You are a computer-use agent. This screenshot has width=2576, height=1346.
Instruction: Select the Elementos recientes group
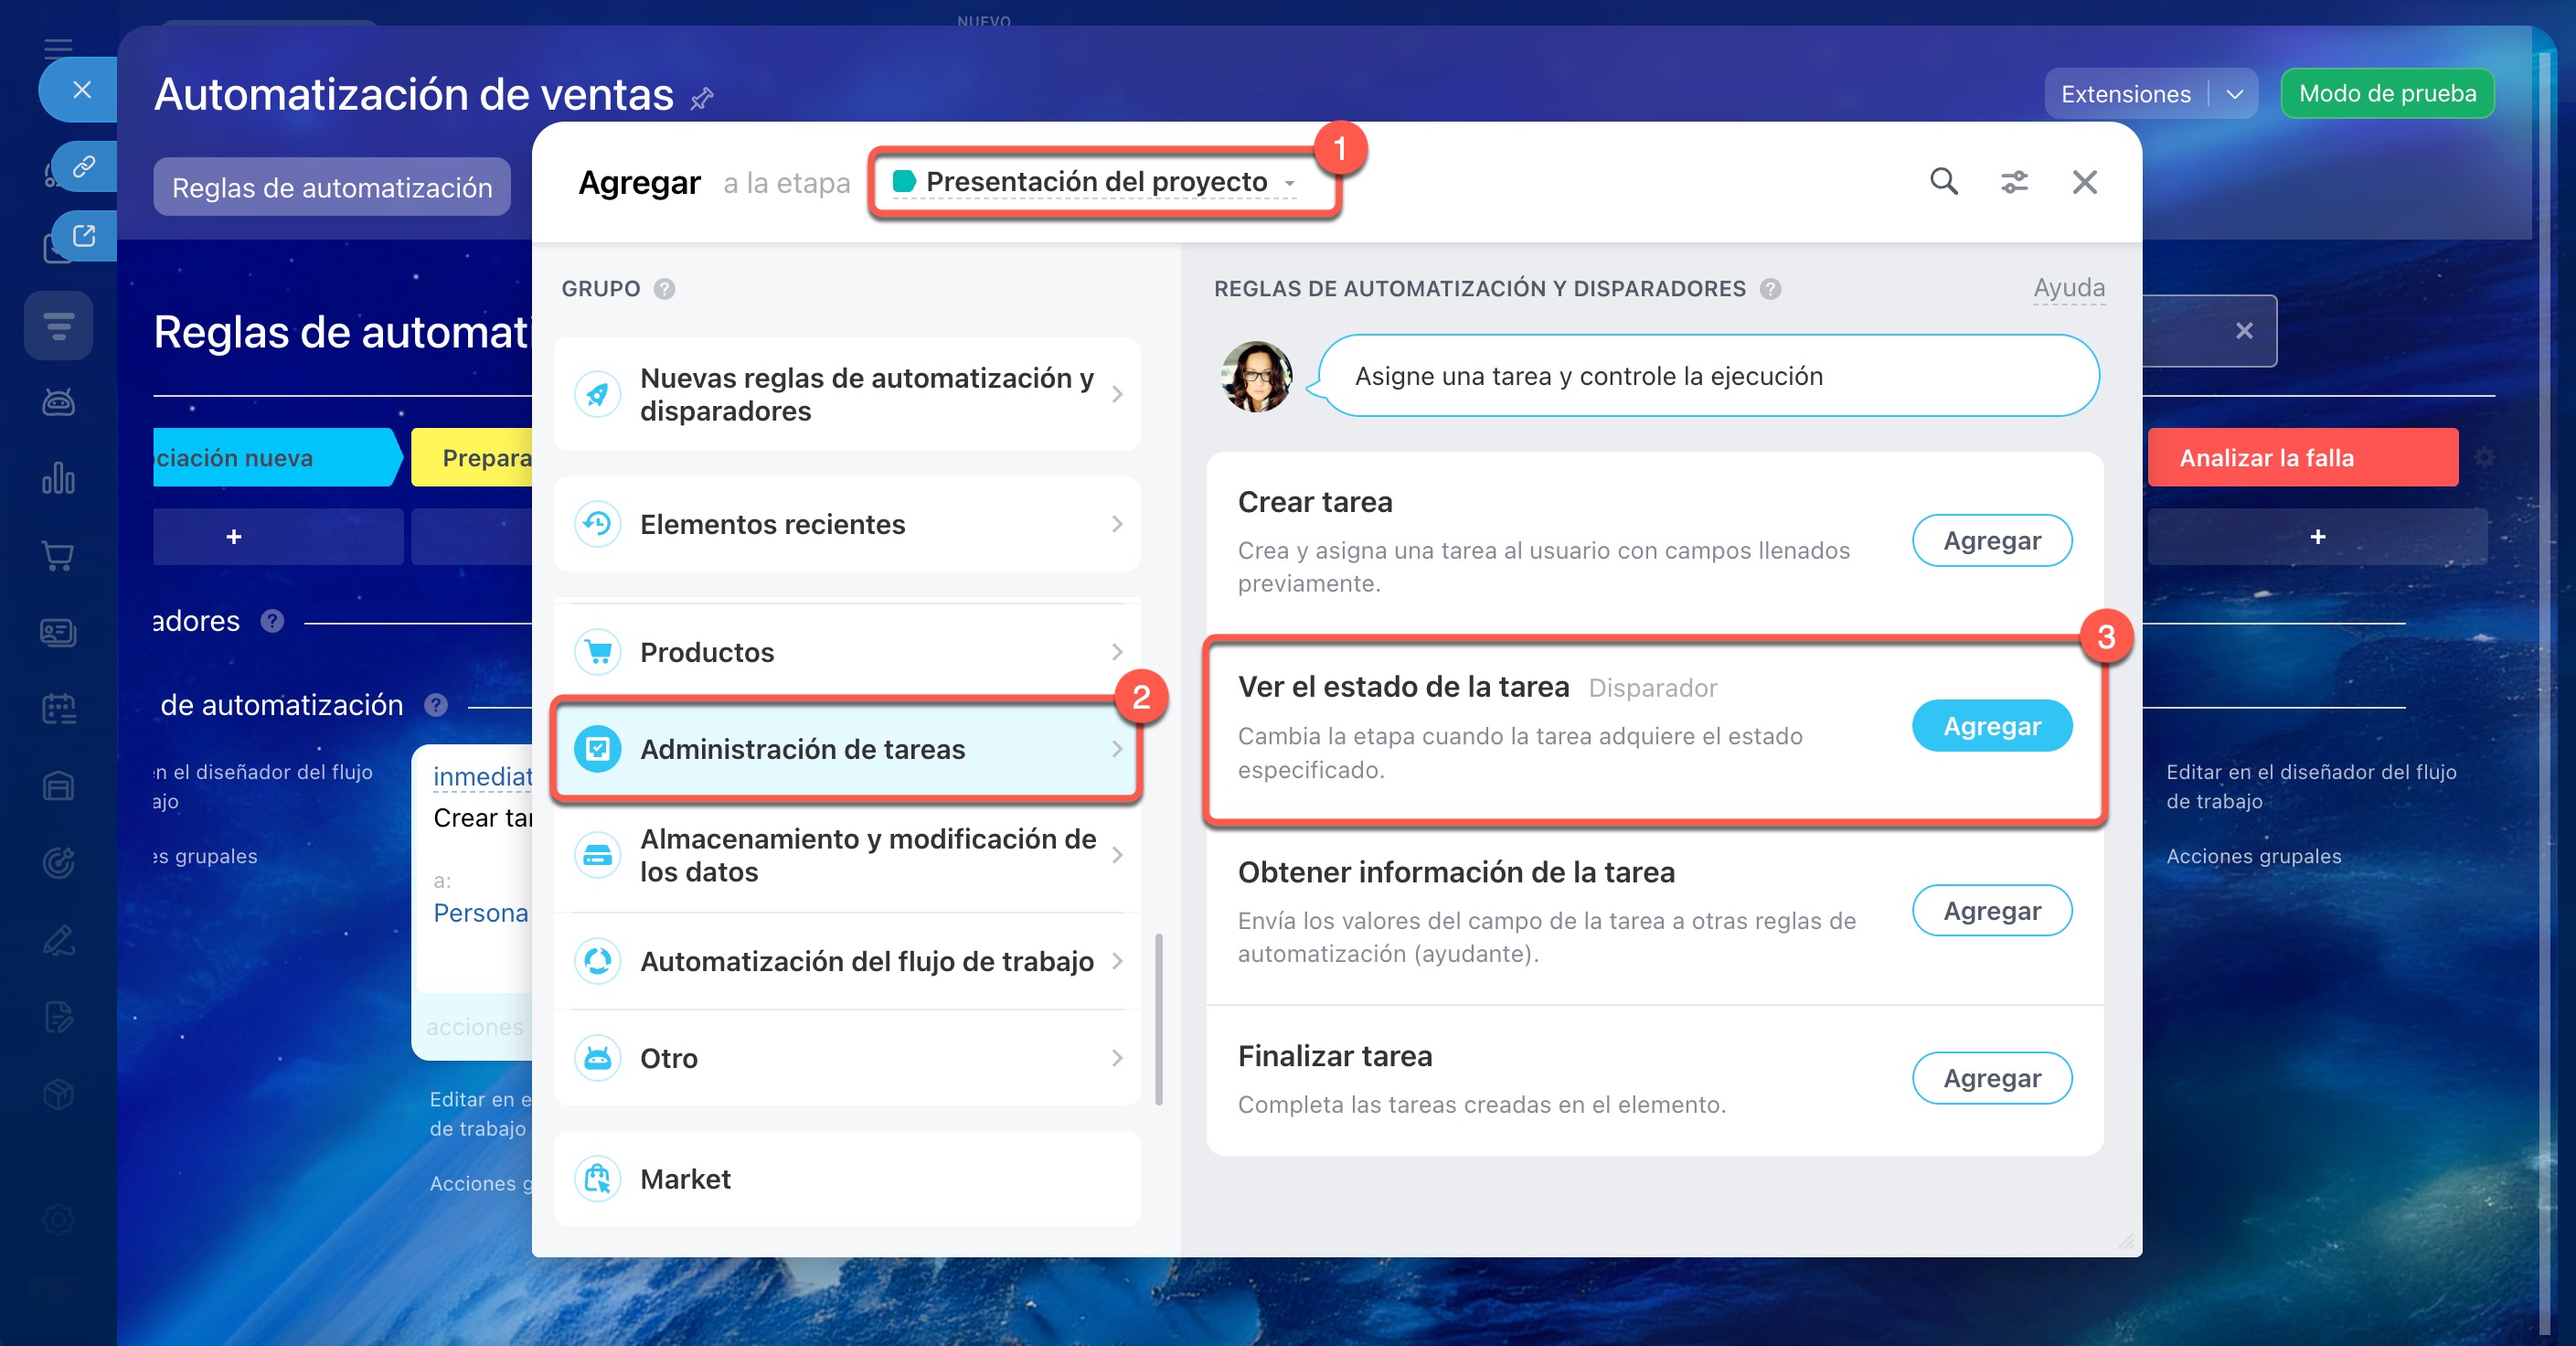point(846,524)
